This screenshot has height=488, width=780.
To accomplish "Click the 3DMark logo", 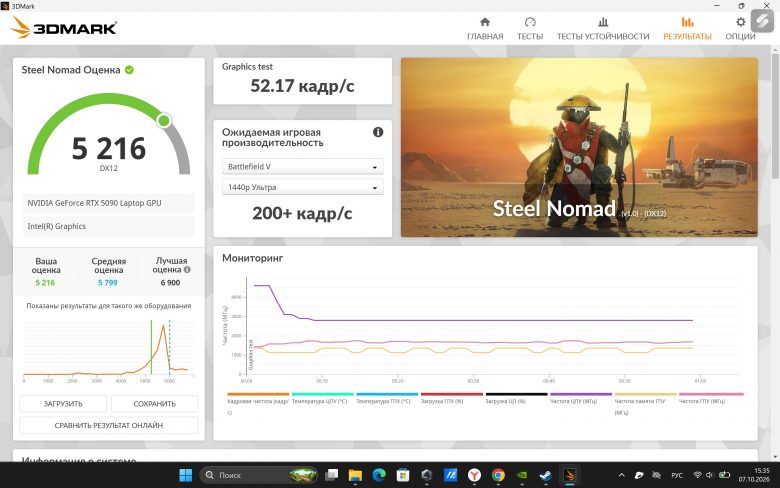I will tap(63, 27).
